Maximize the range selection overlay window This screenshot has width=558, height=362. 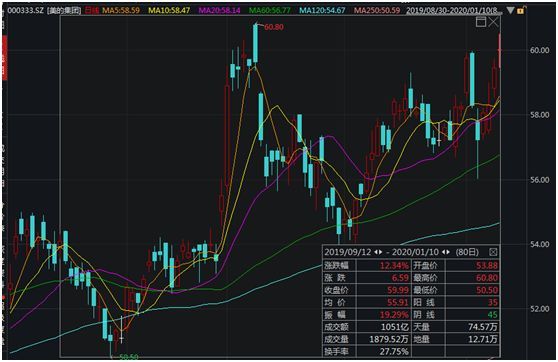coord(481,22)
